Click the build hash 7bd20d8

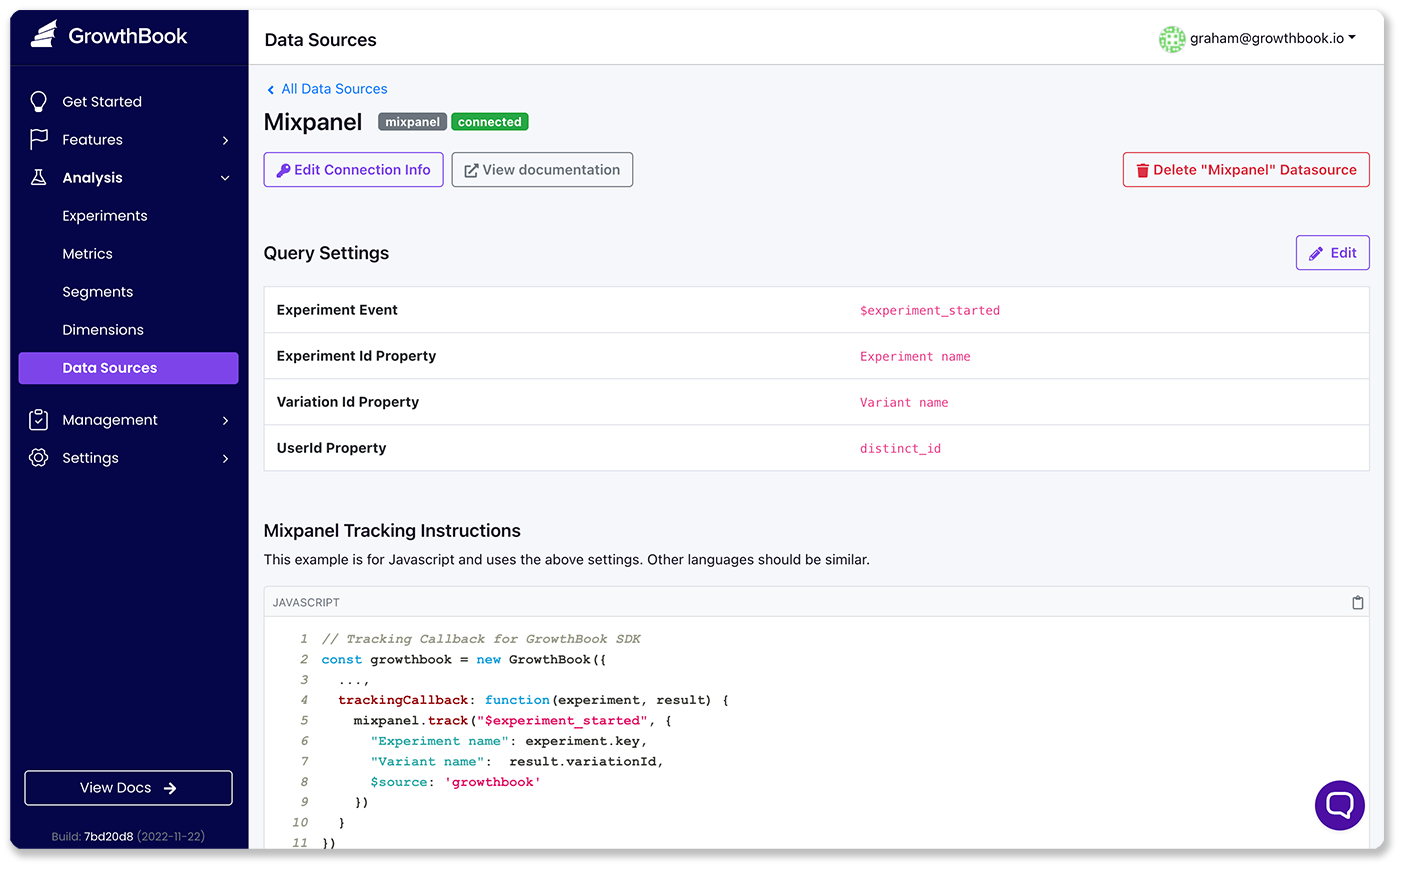point(108,836)
